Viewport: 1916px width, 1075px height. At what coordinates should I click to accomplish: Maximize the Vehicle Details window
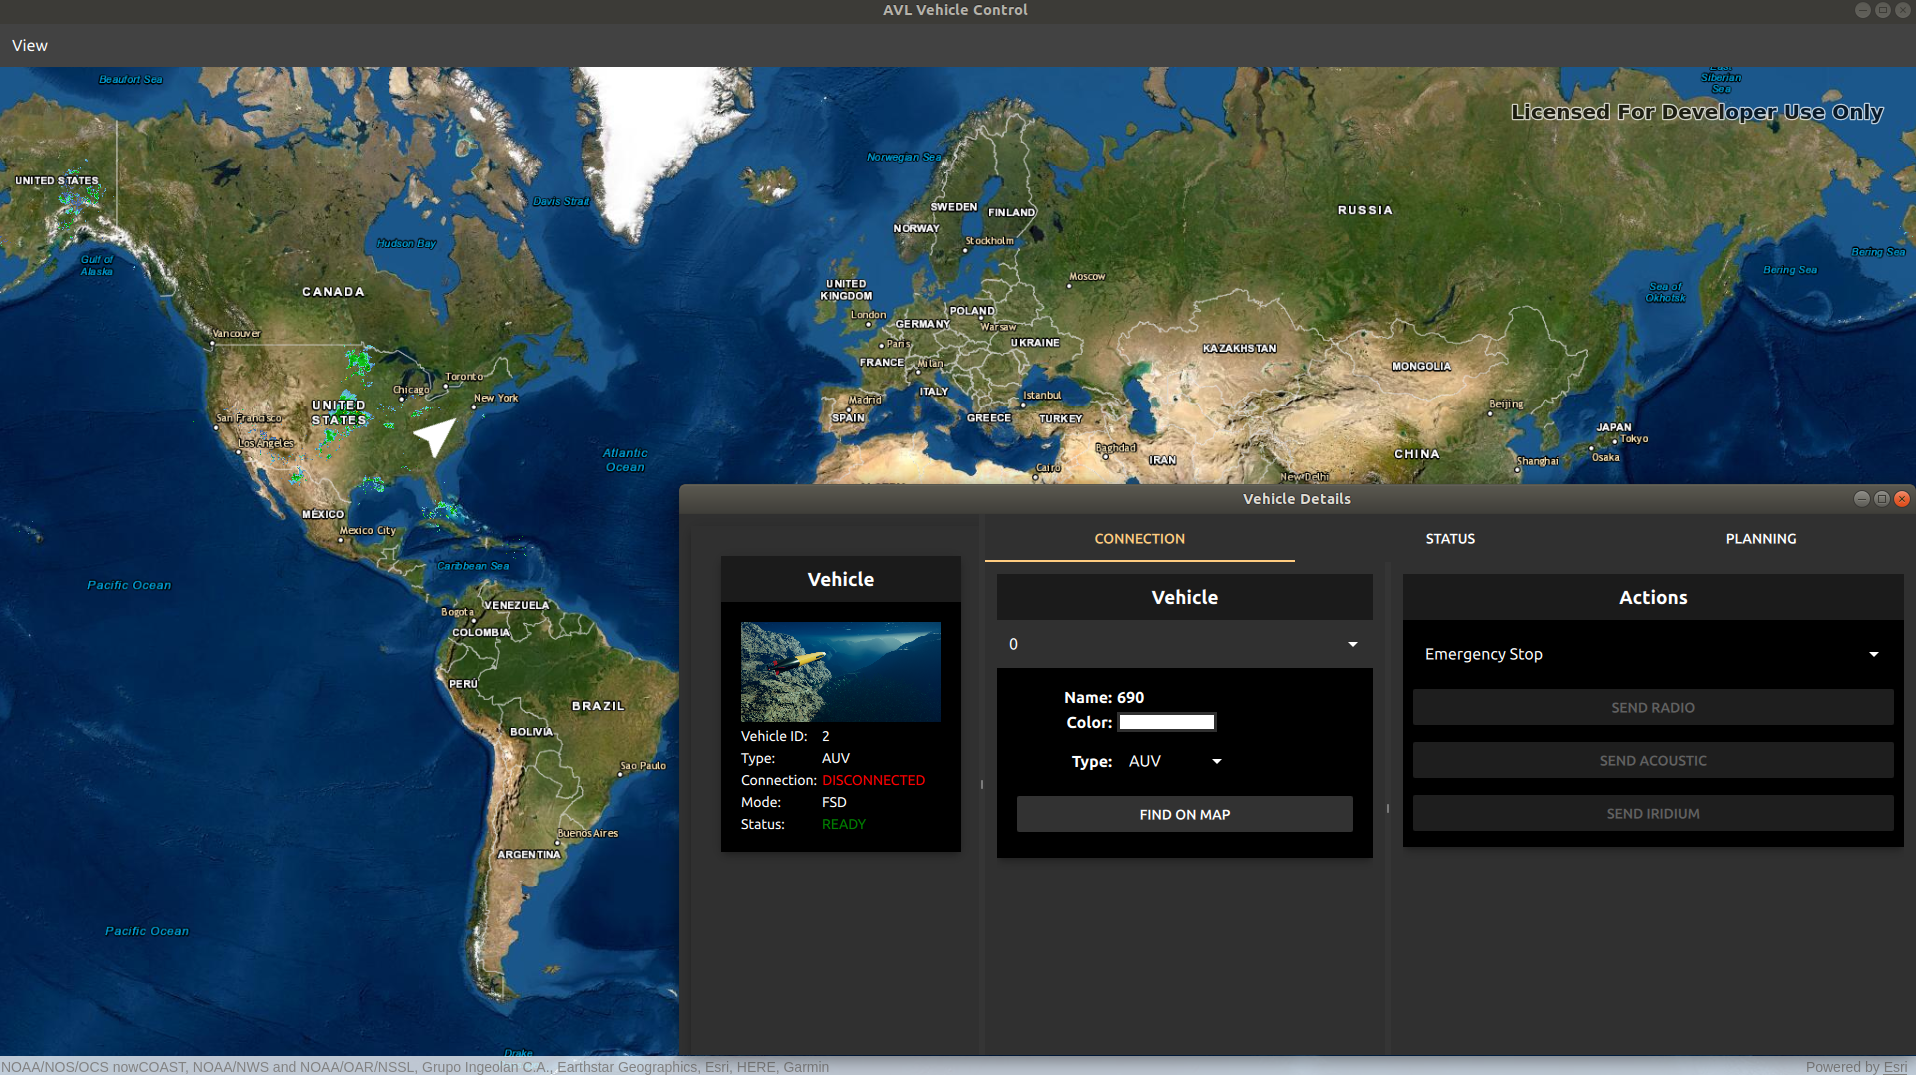click(1881, 498)
